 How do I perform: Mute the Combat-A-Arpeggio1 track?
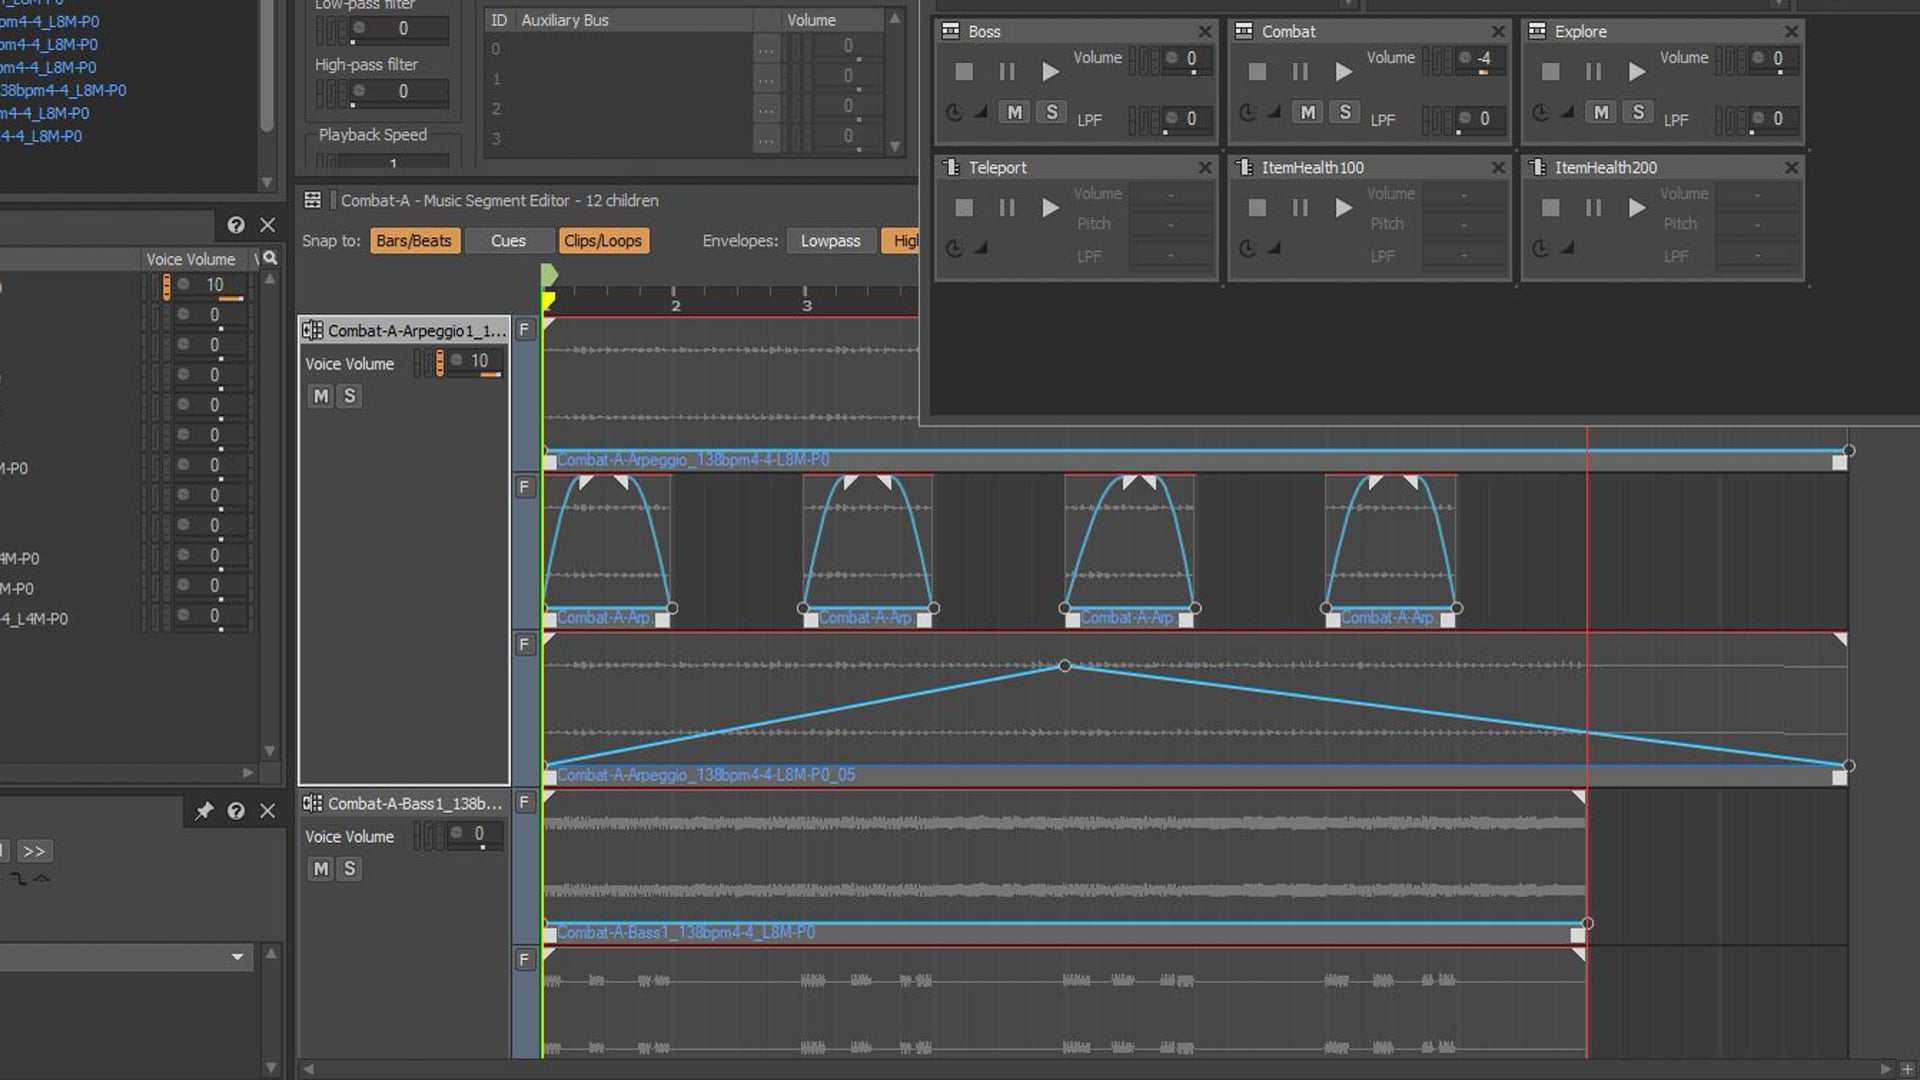[320, 396]
